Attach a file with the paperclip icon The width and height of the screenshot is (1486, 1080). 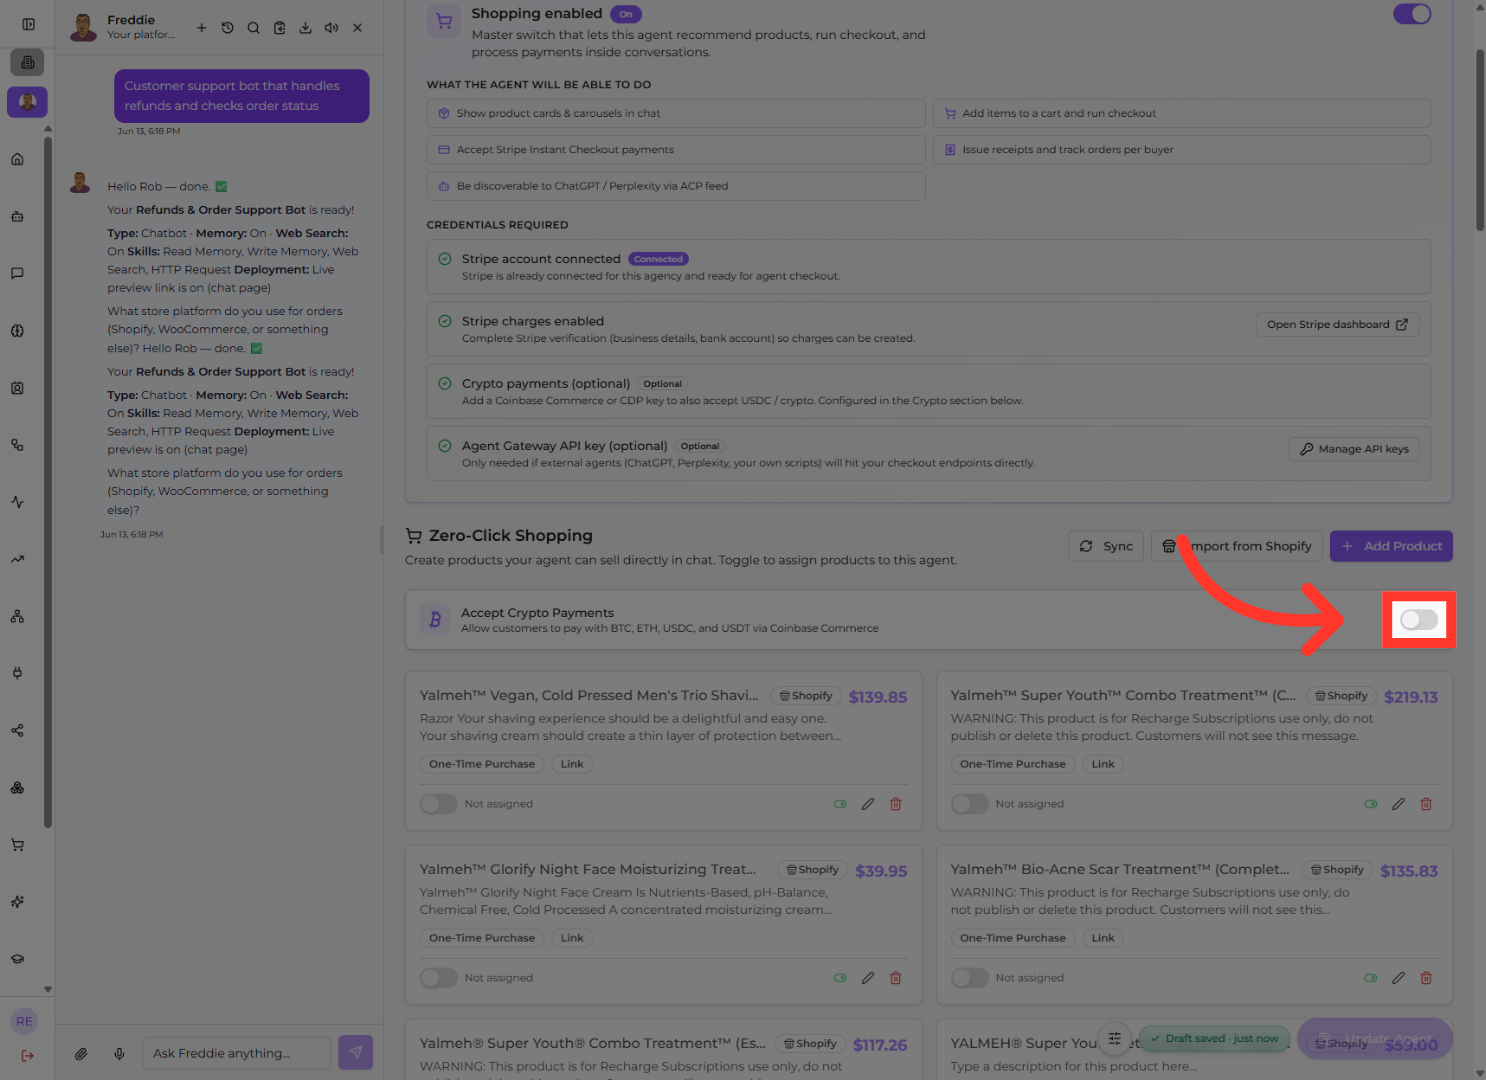pyautogui.click(x=81, y=1053)
